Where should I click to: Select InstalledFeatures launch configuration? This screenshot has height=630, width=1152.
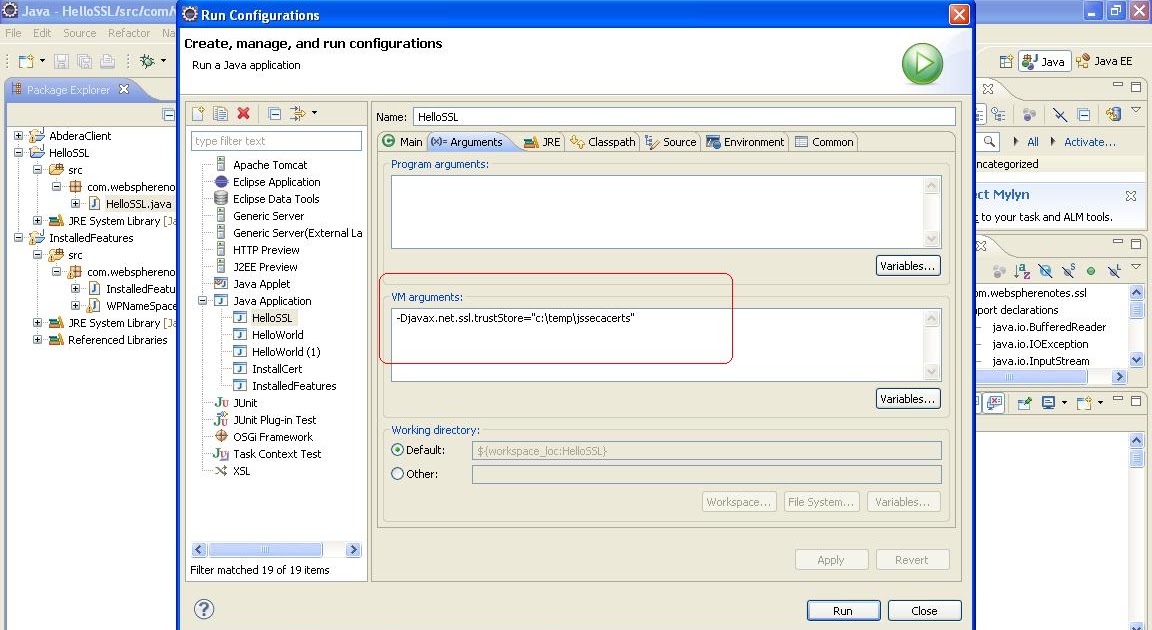pyautogui.click(x=294, y=386)
